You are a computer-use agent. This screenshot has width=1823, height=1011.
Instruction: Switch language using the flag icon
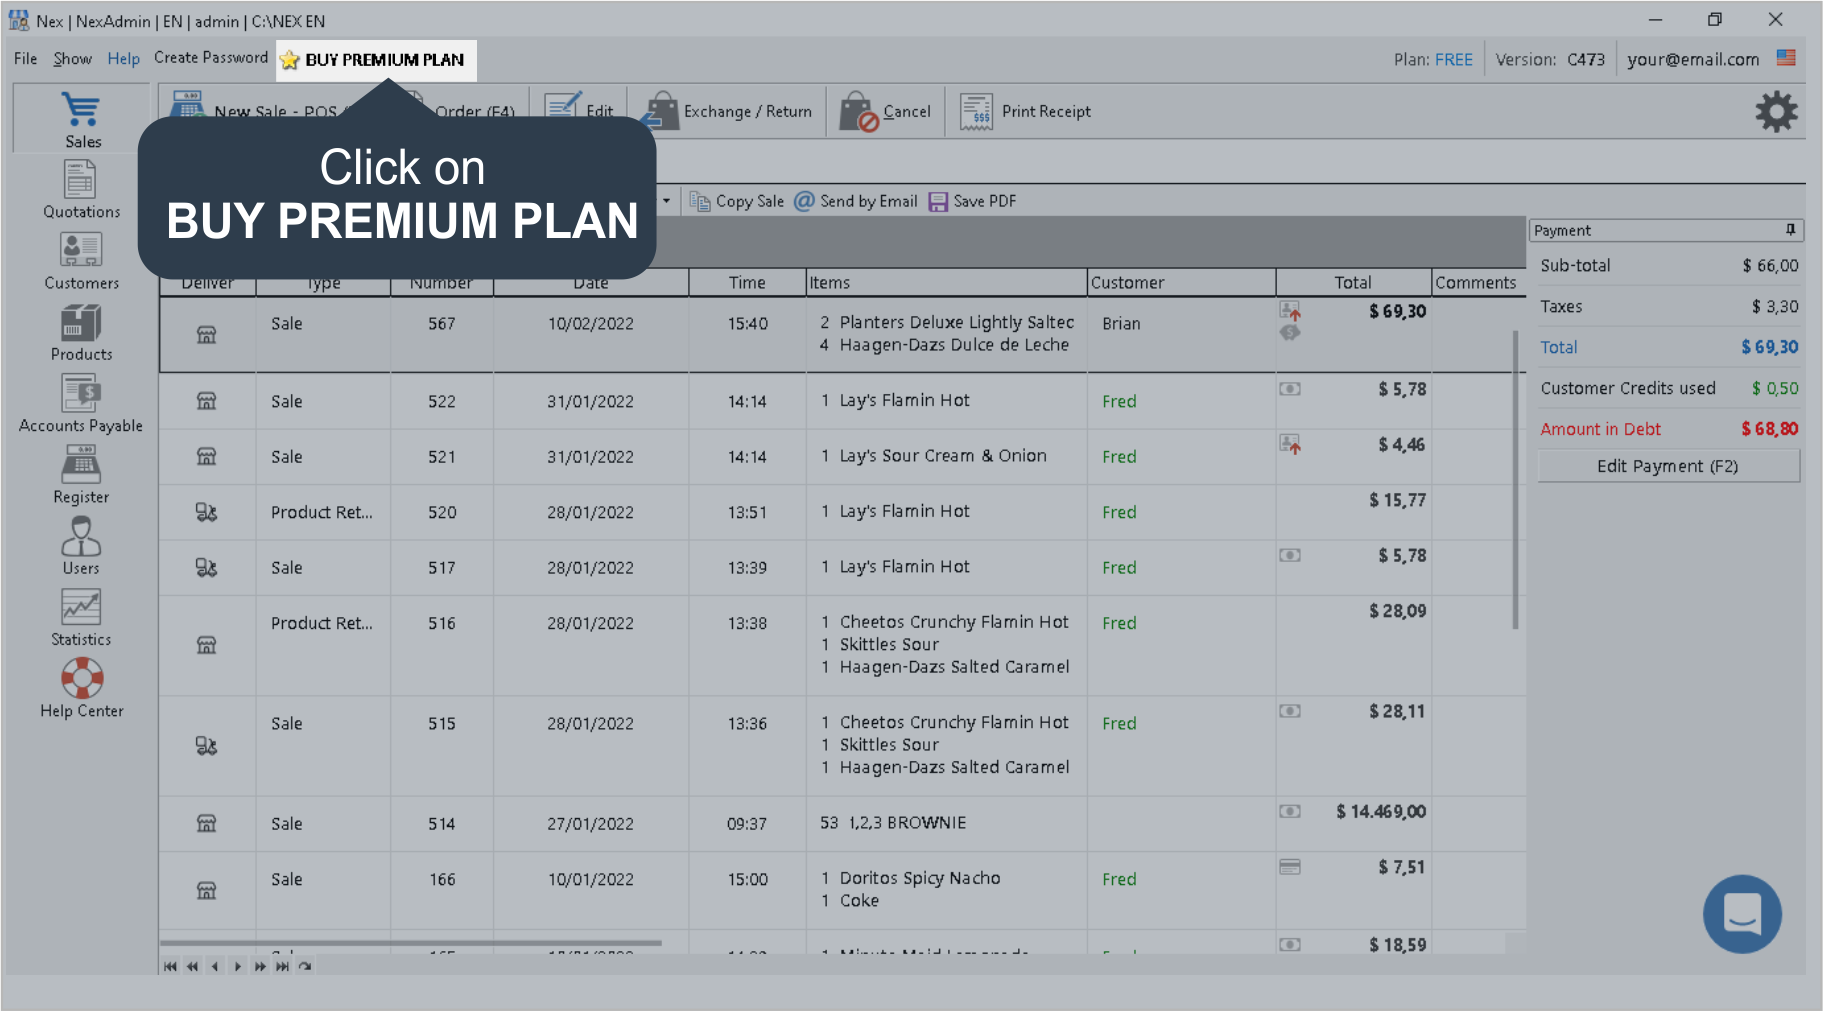point(1786,58)
